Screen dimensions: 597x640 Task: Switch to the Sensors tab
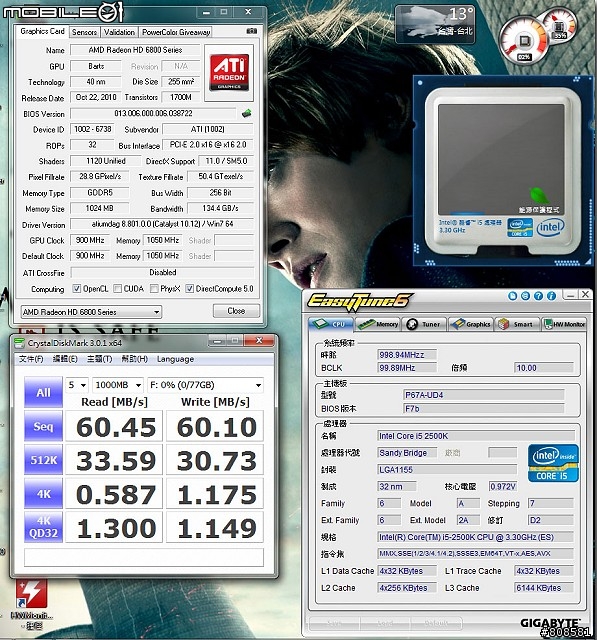coord(84,32)
